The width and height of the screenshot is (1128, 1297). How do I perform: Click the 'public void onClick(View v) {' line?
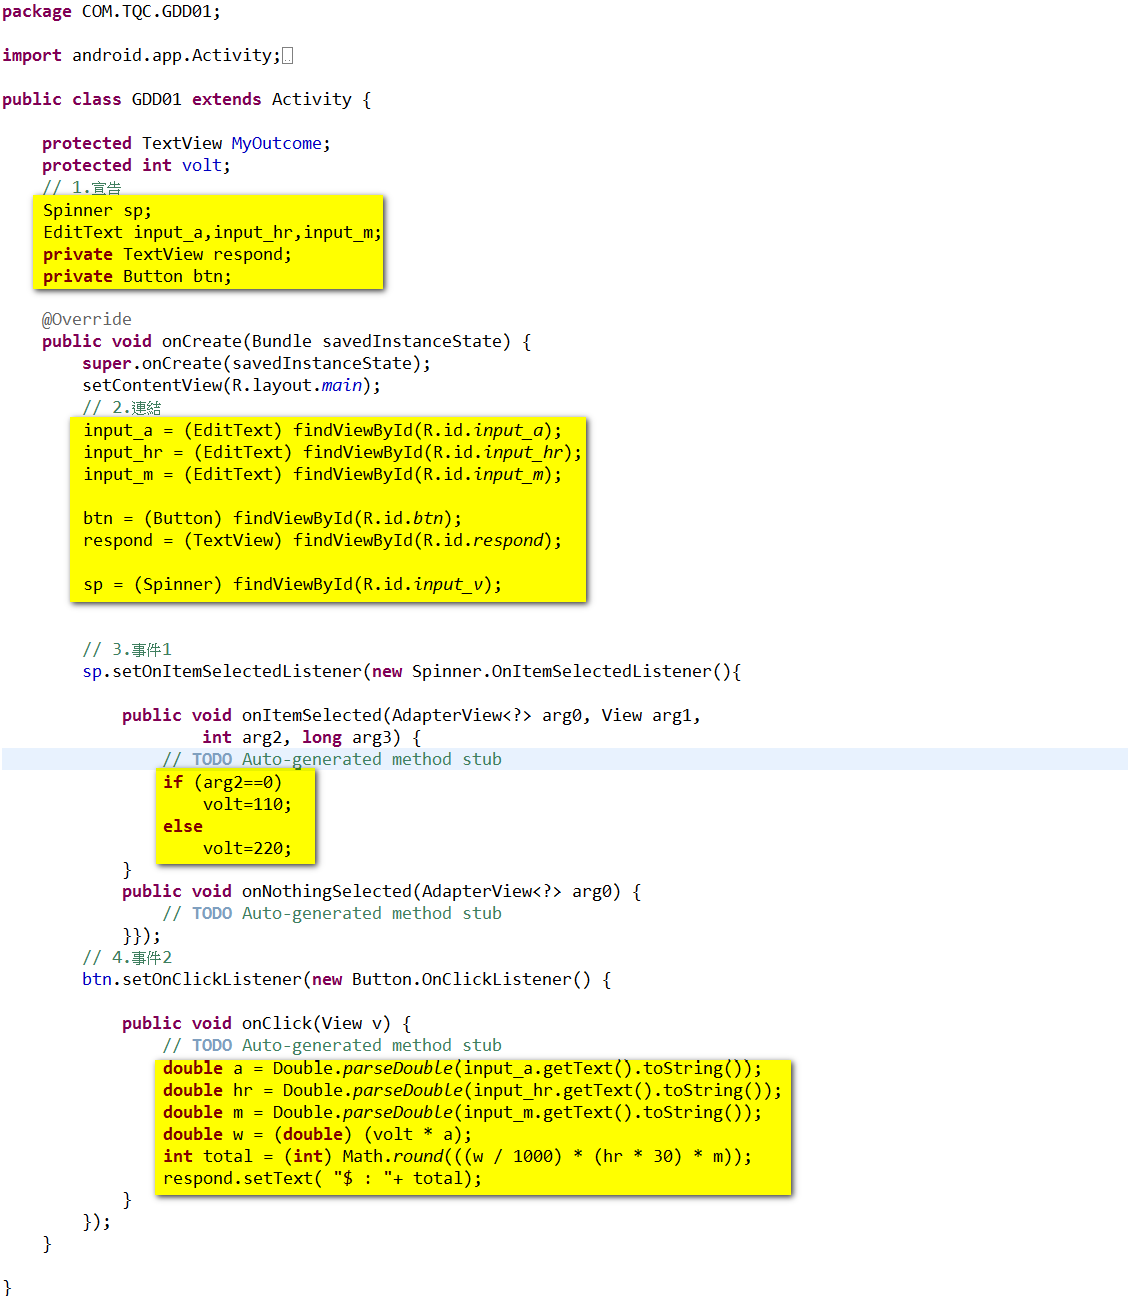click(266, 1024)
